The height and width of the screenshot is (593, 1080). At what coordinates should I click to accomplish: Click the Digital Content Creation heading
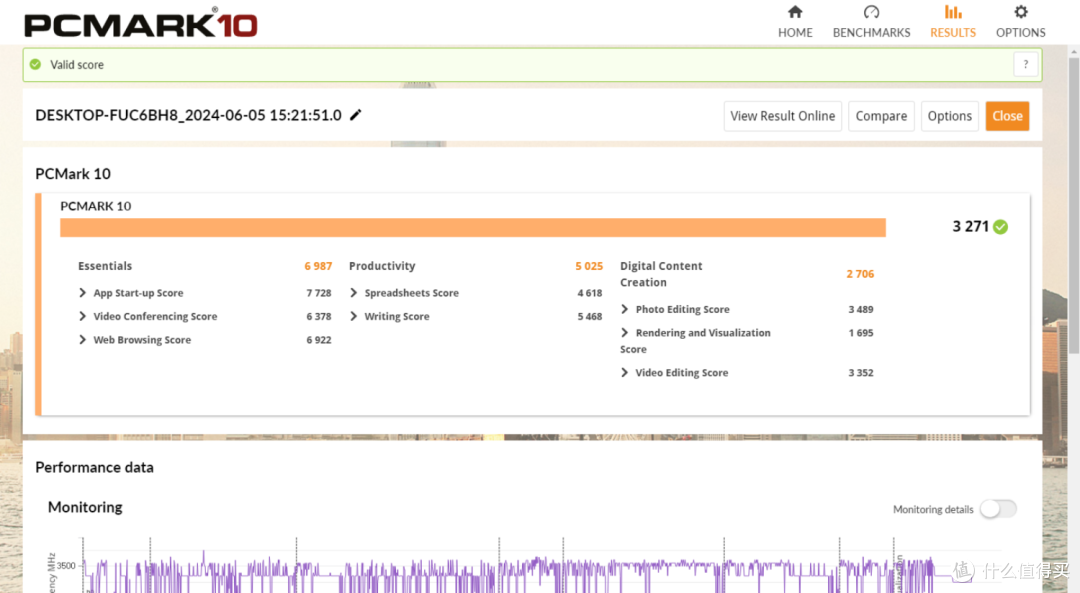[x=661, y=274]
